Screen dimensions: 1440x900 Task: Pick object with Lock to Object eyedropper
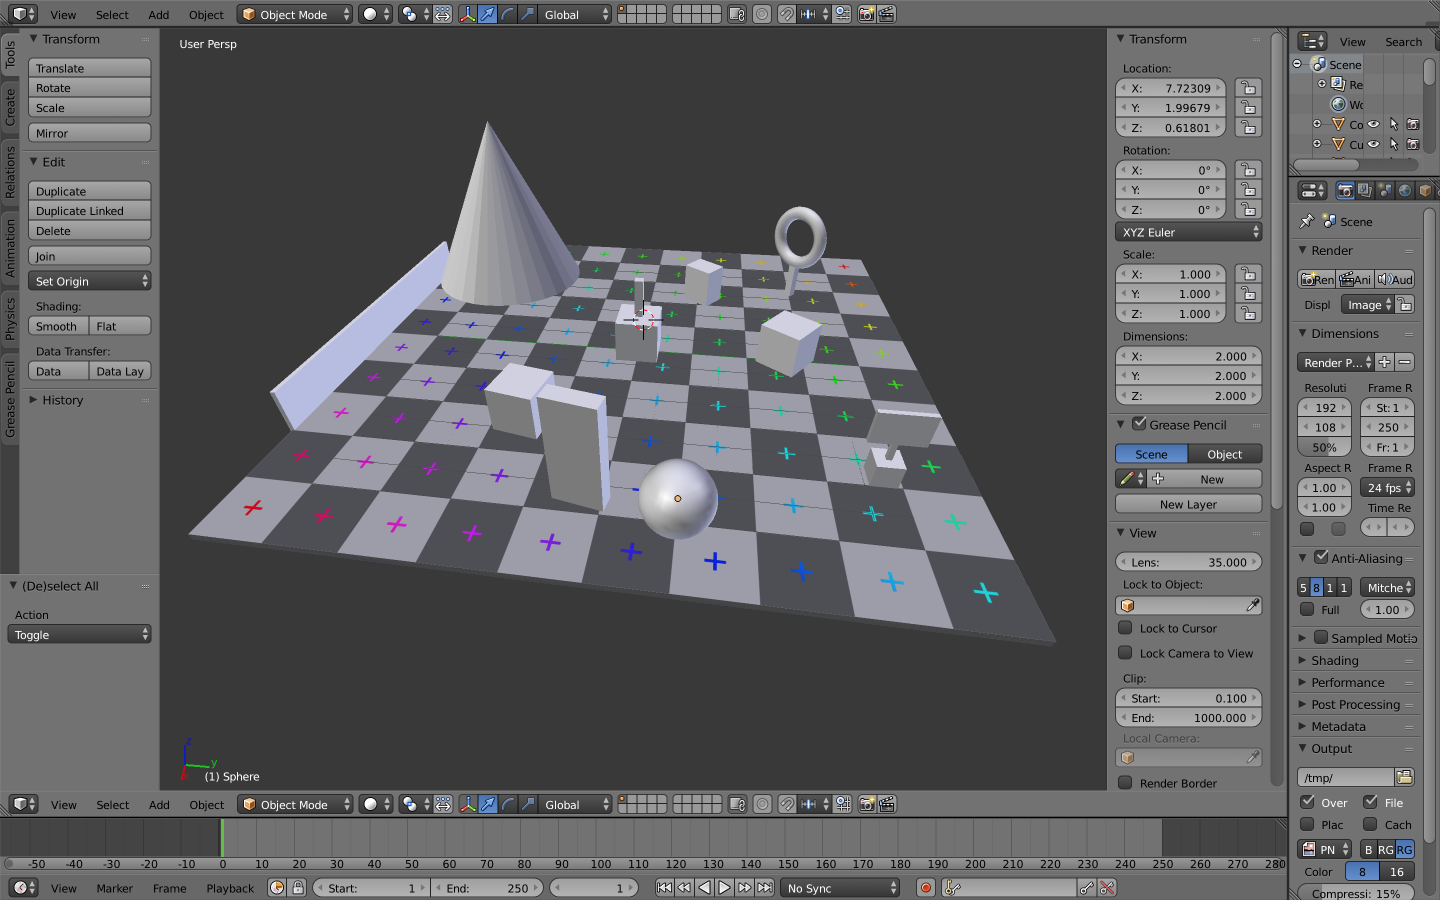1252,605
